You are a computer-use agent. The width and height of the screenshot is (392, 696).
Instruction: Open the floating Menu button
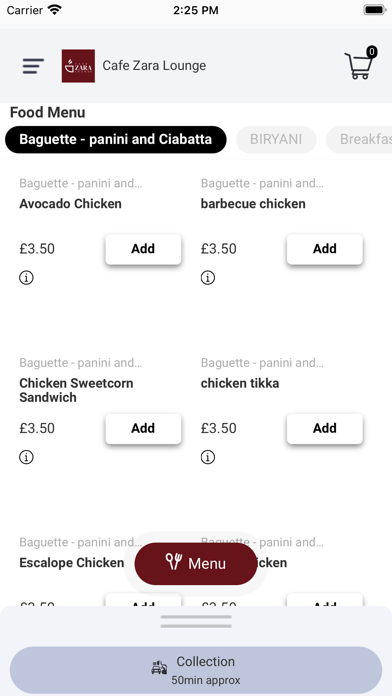pos(196,563)
